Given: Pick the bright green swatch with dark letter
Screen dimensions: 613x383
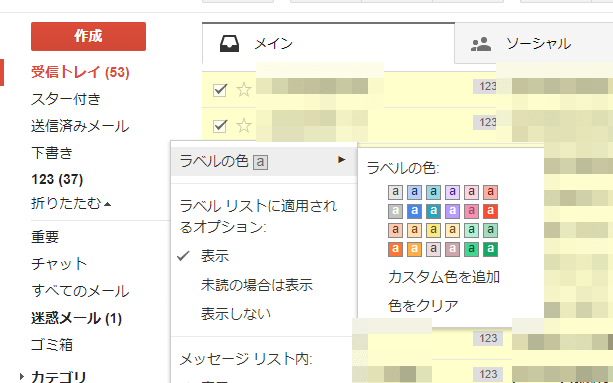Looking at the screenshot, I should point(471,249).
